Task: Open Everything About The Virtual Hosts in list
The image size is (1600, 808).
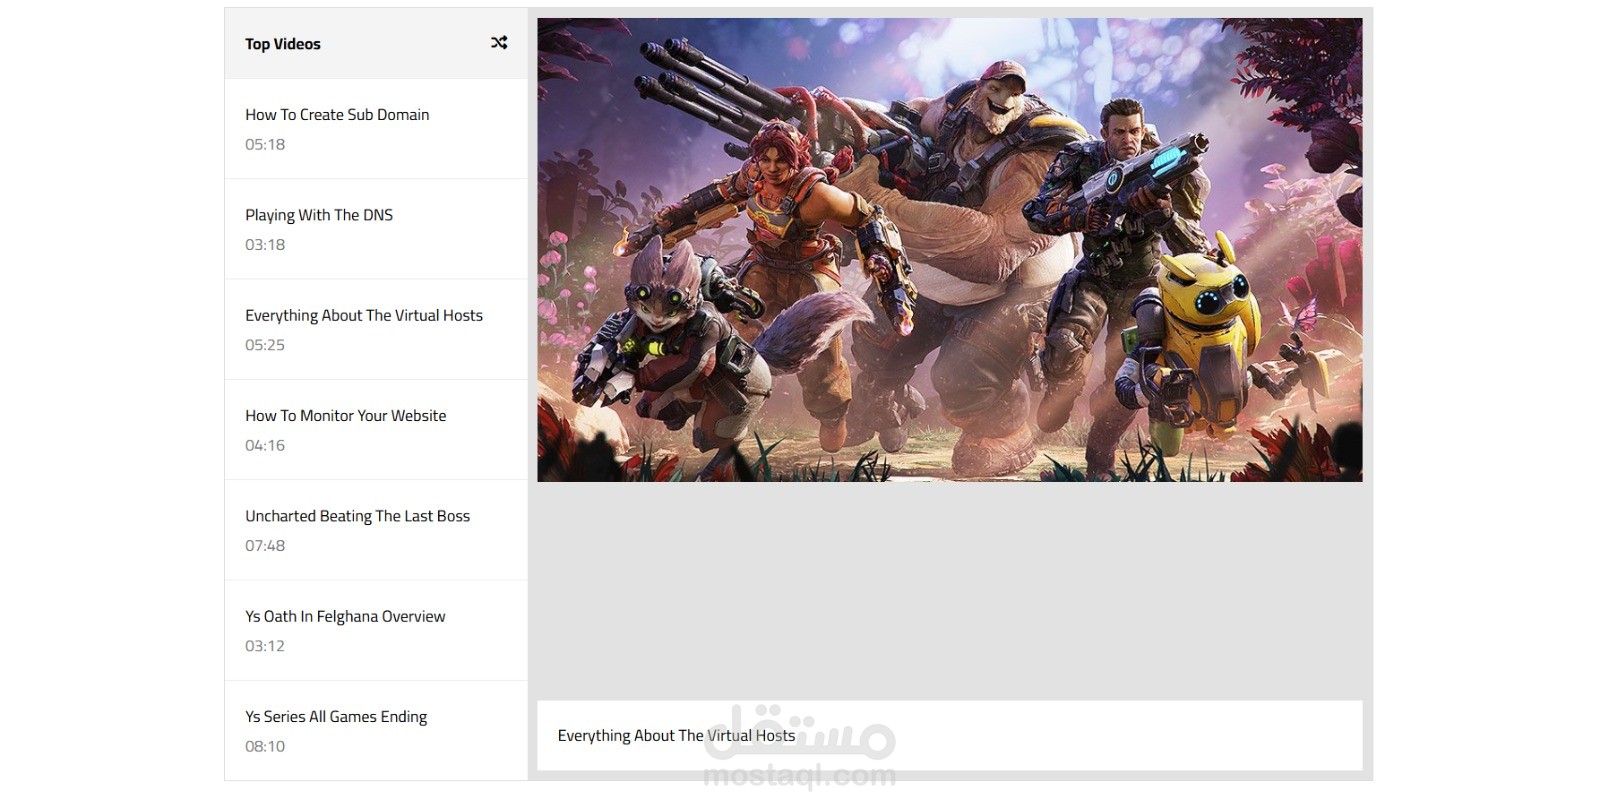Action: click(x=376, y=330)
